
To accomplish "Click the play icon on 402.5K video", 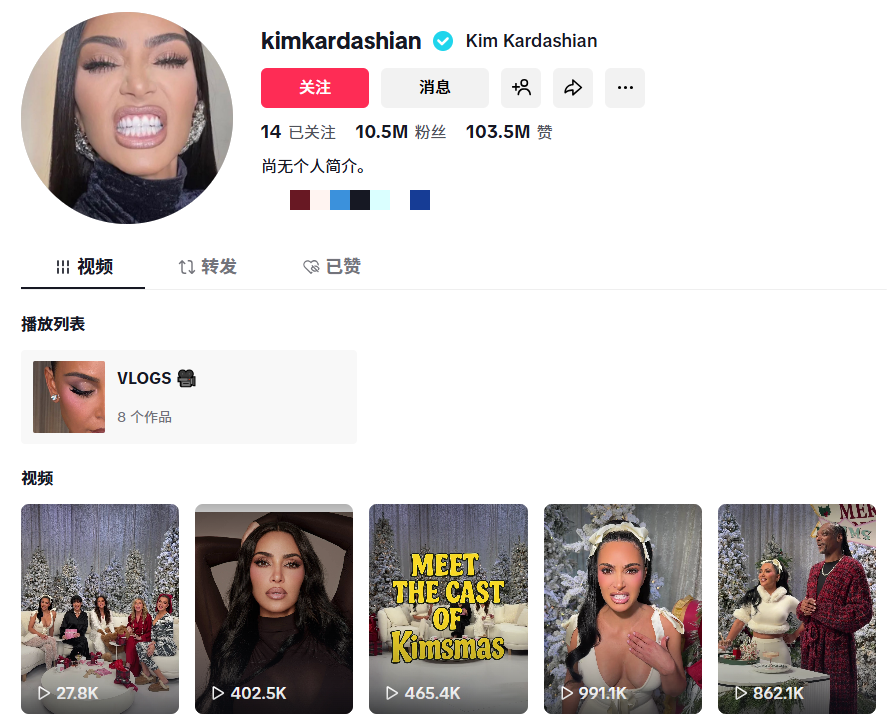I will pyautogui.click(x=218, y=693).
